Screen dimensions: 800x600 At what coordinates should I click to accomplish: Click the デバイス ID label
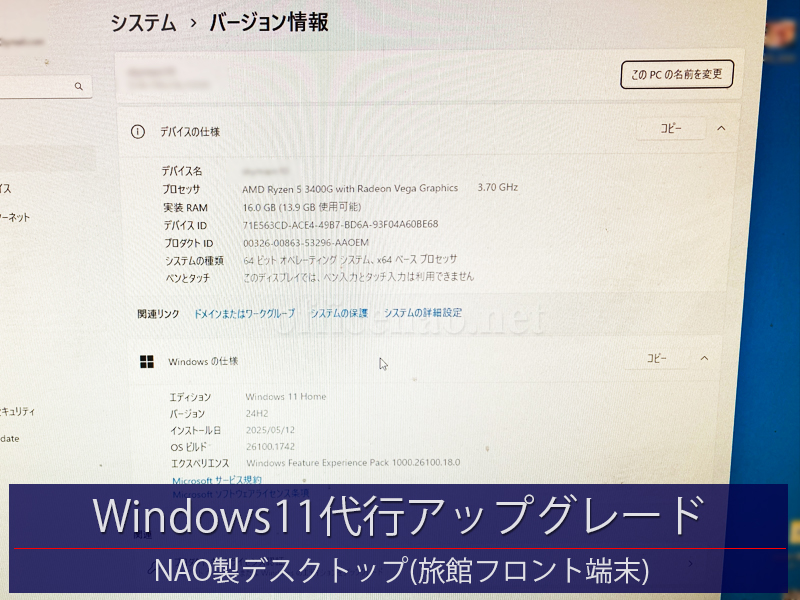point(185,226)
